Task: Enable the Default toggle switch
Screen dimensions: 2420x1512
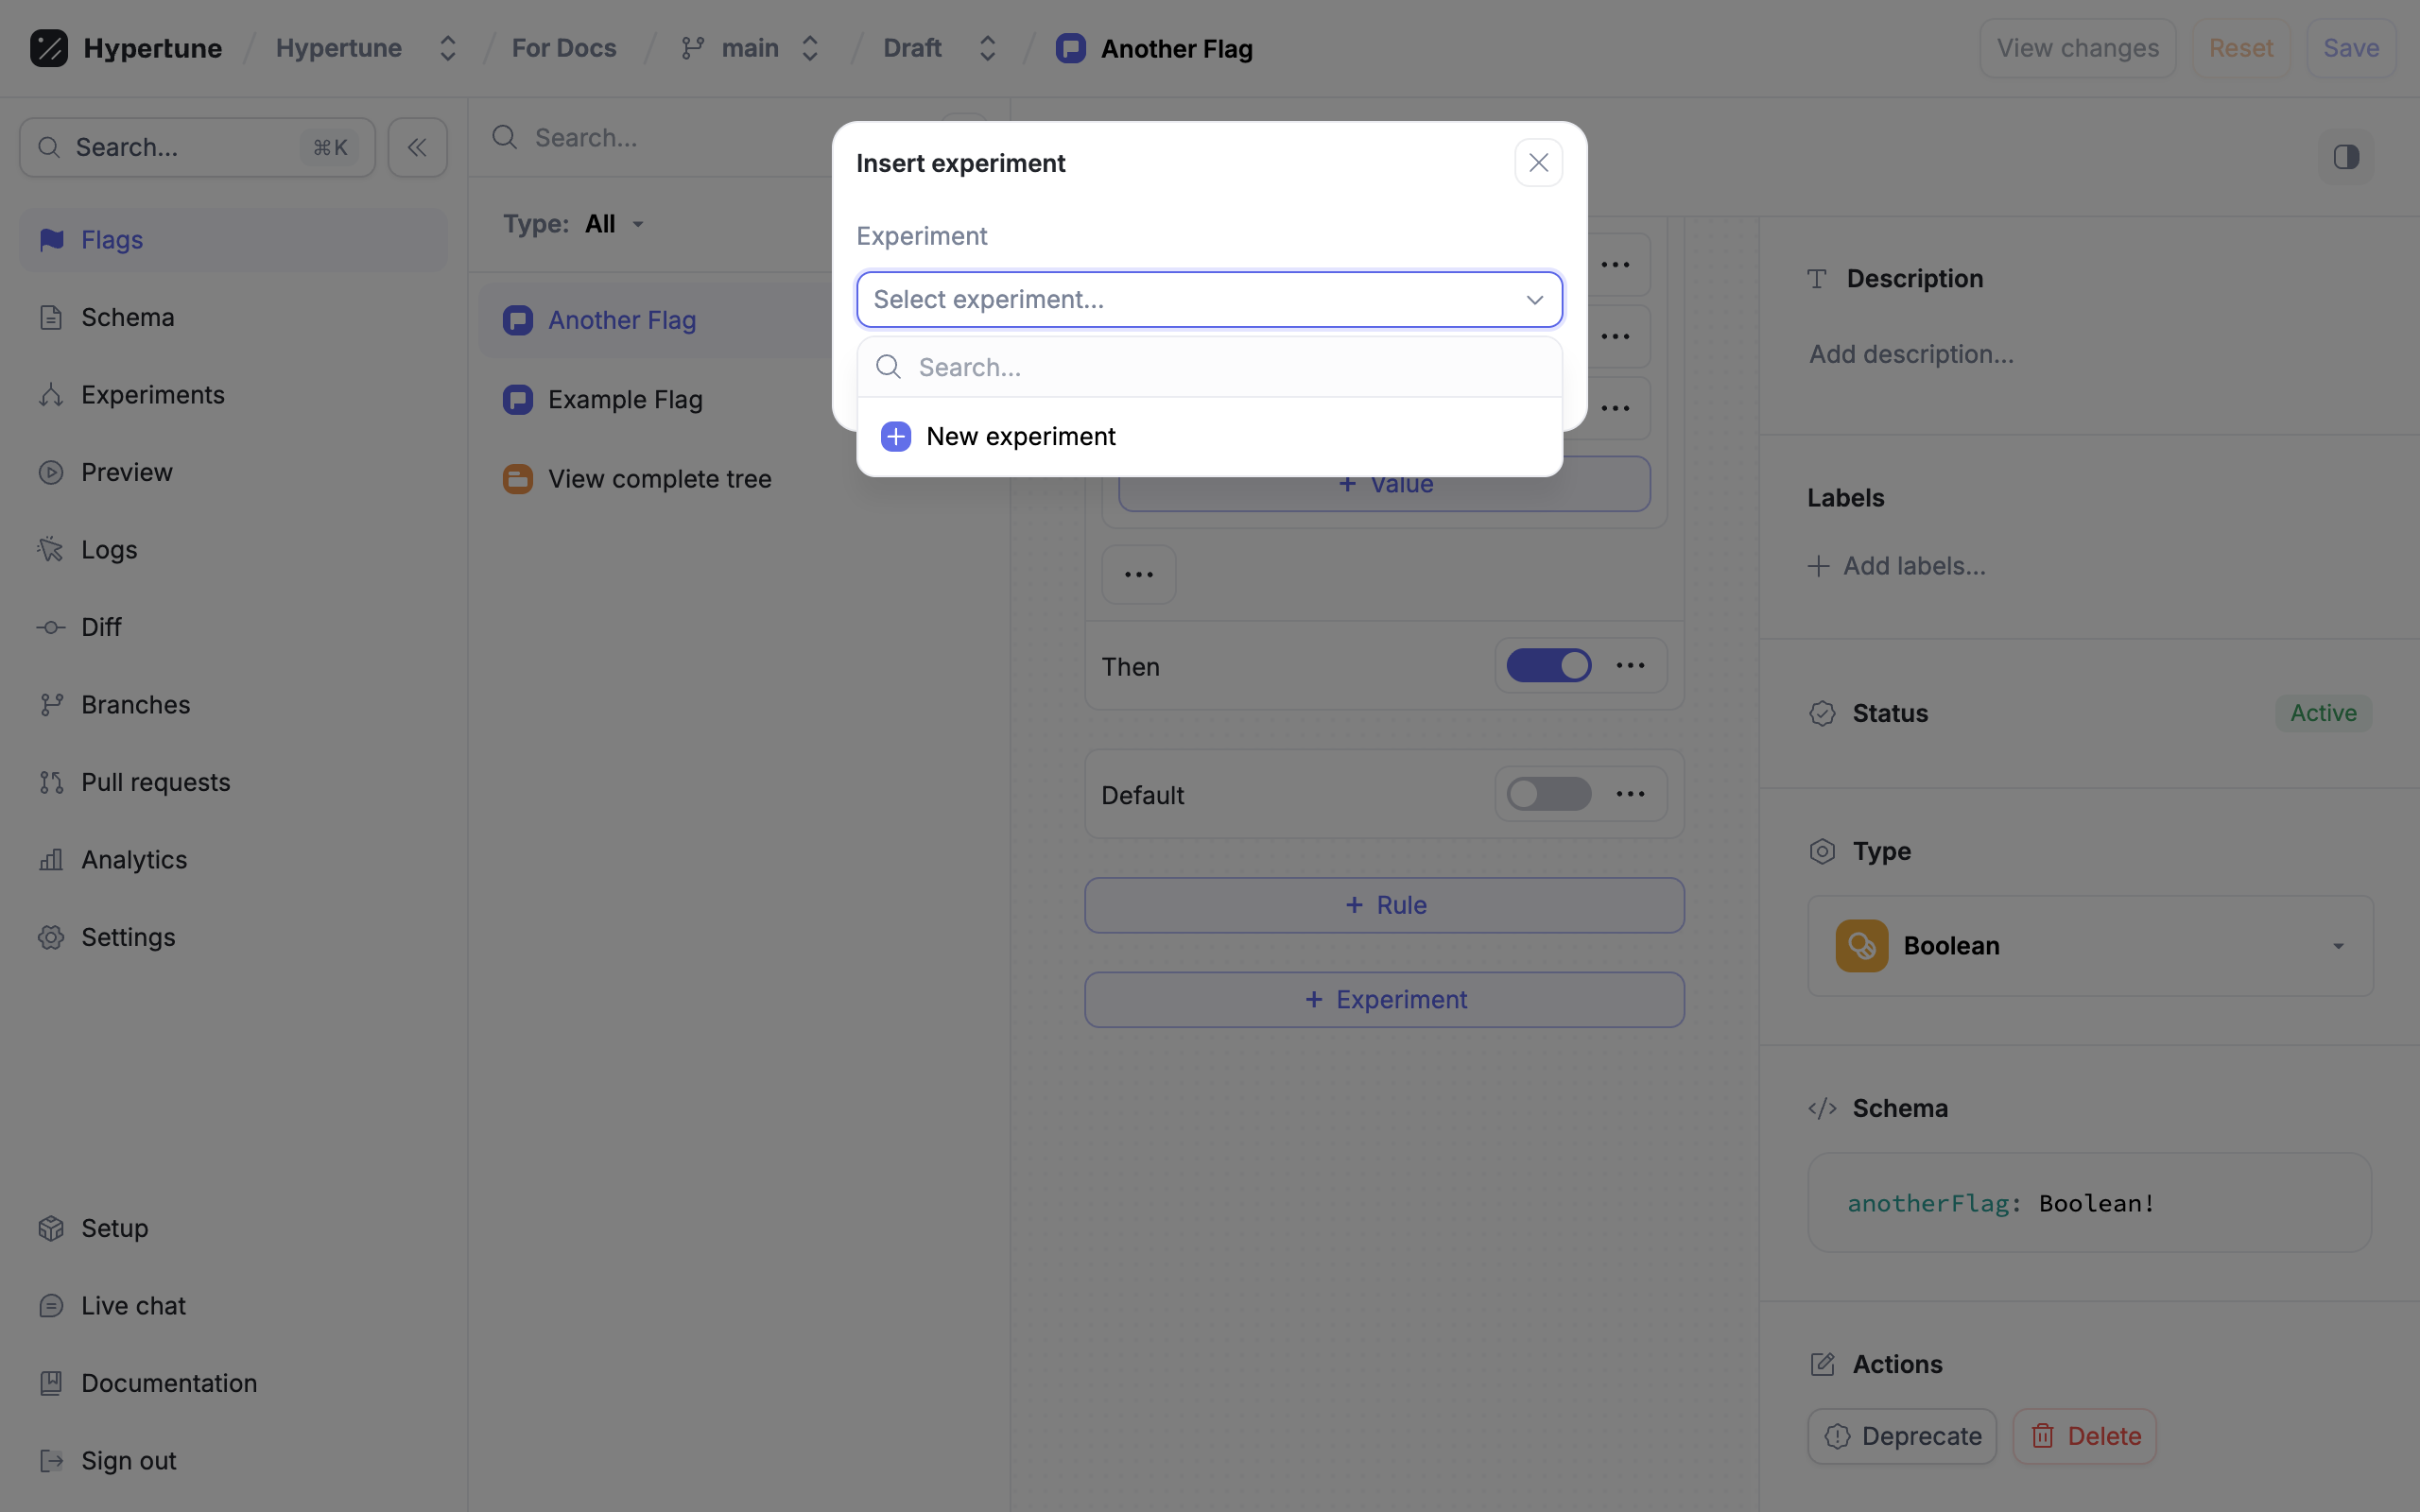Action: [1548, 795]
